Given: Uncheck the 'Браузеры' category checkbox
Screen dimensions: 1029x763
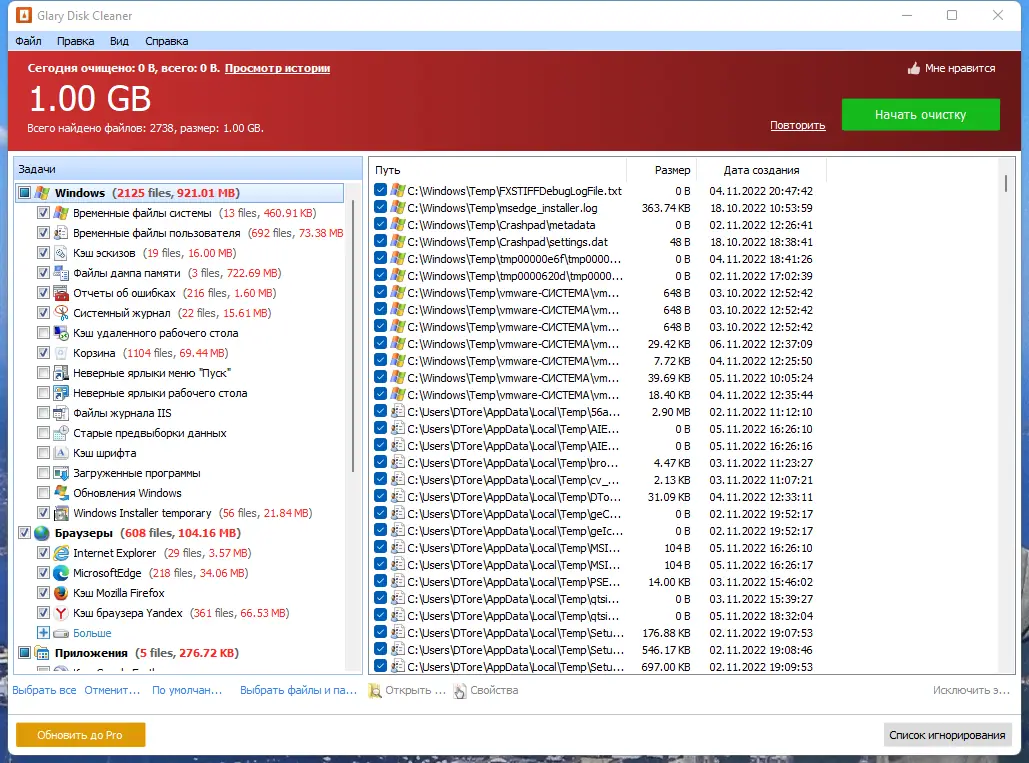Looking at the screenshot, I should [x=24, y=533].
